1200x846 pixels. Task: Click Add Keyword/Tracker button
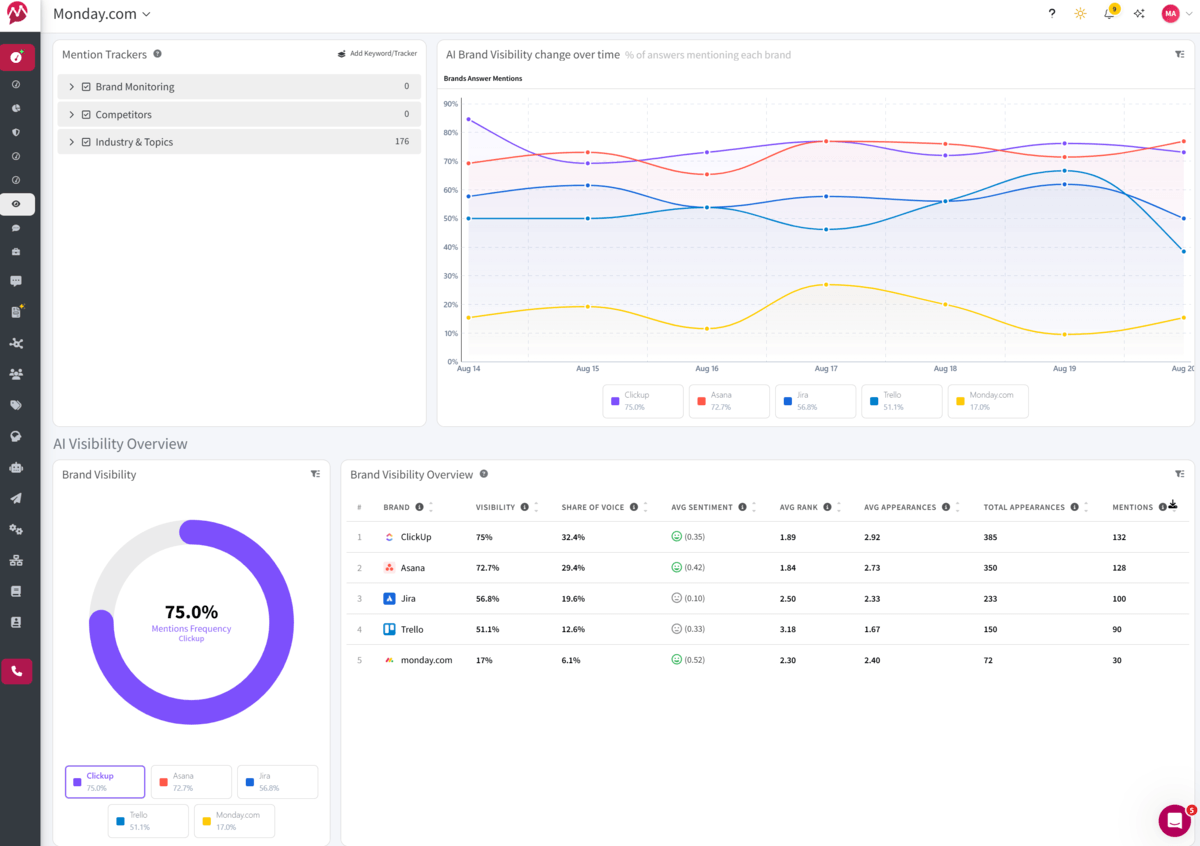(377, 54)
